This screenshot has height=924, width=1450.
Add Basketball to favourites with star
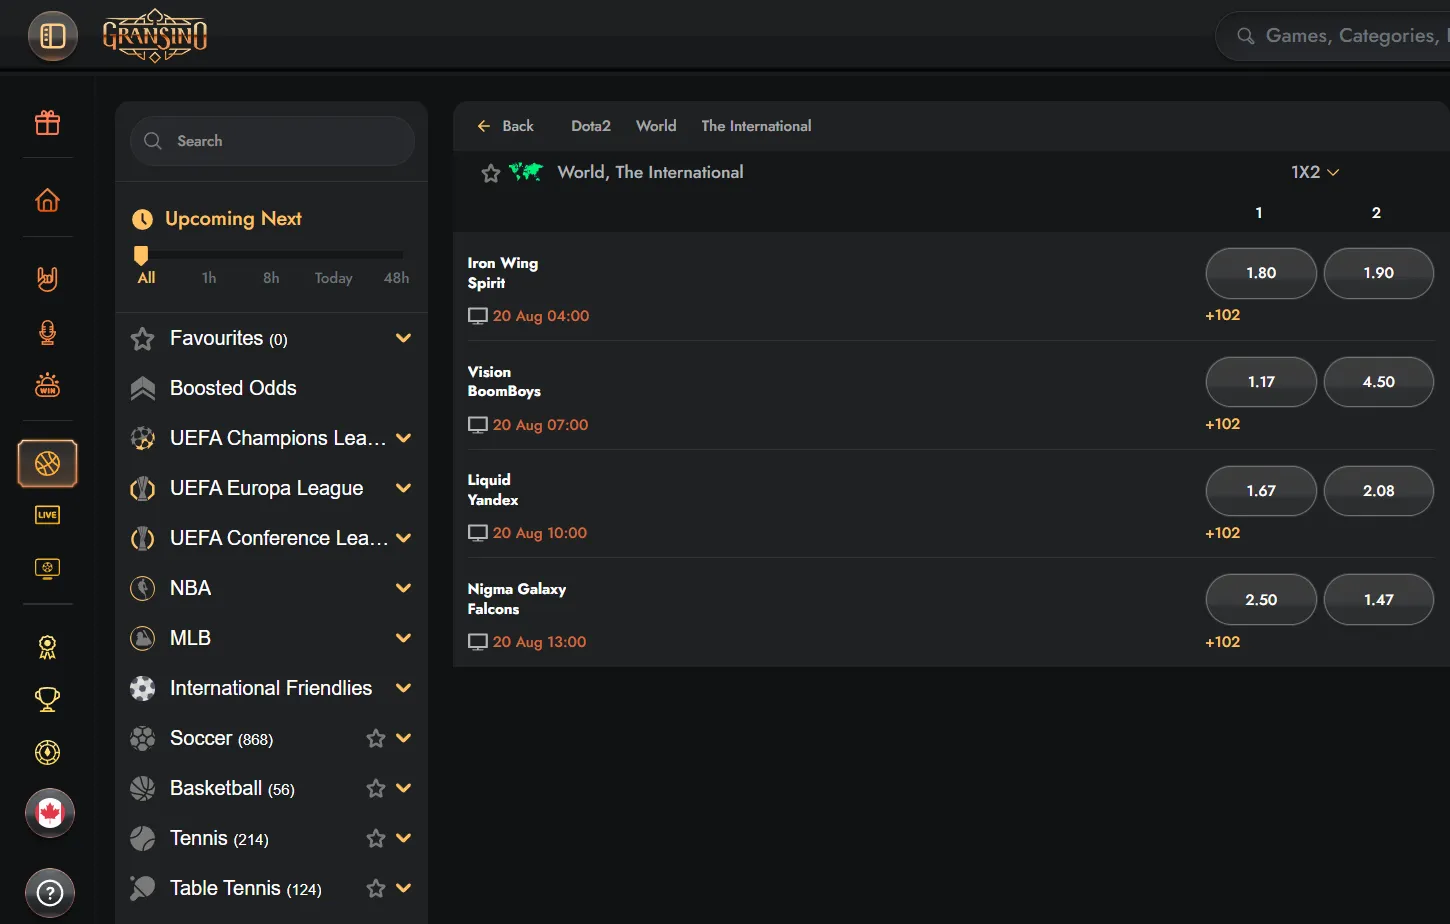click(376, 788)
